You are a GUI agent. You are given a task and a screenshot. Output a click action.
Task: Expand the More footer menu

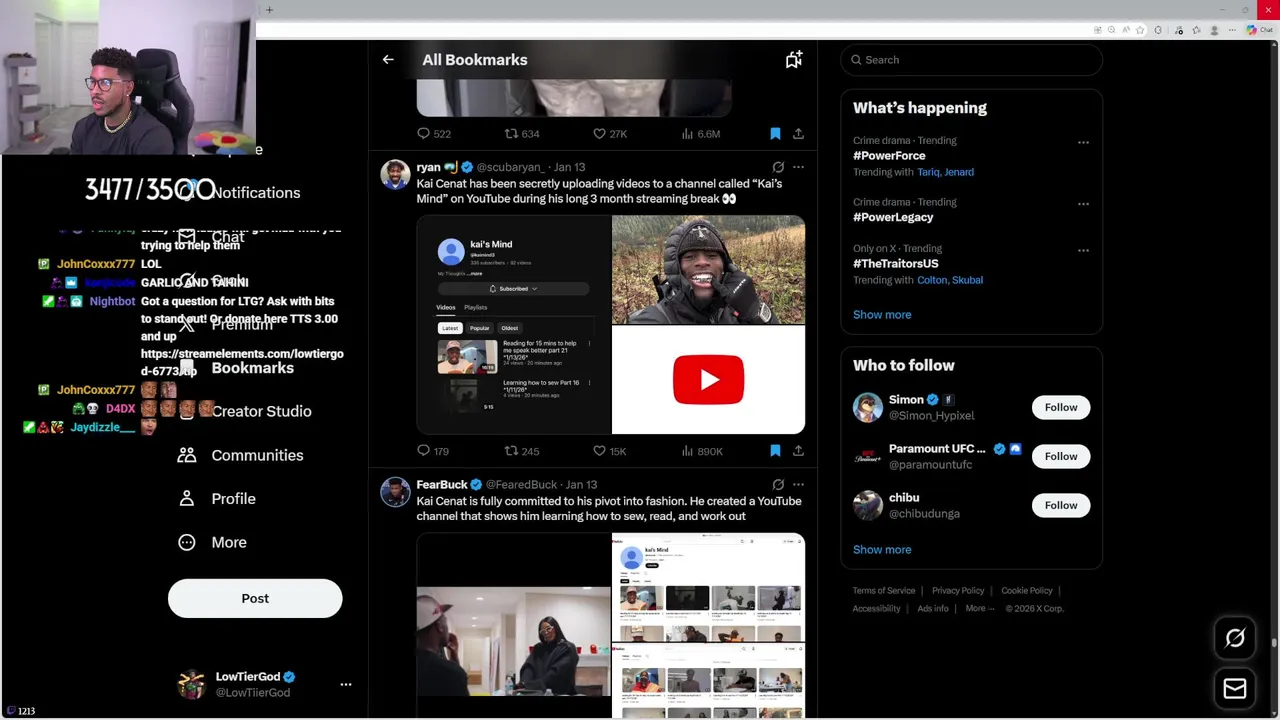coord(980,608)
